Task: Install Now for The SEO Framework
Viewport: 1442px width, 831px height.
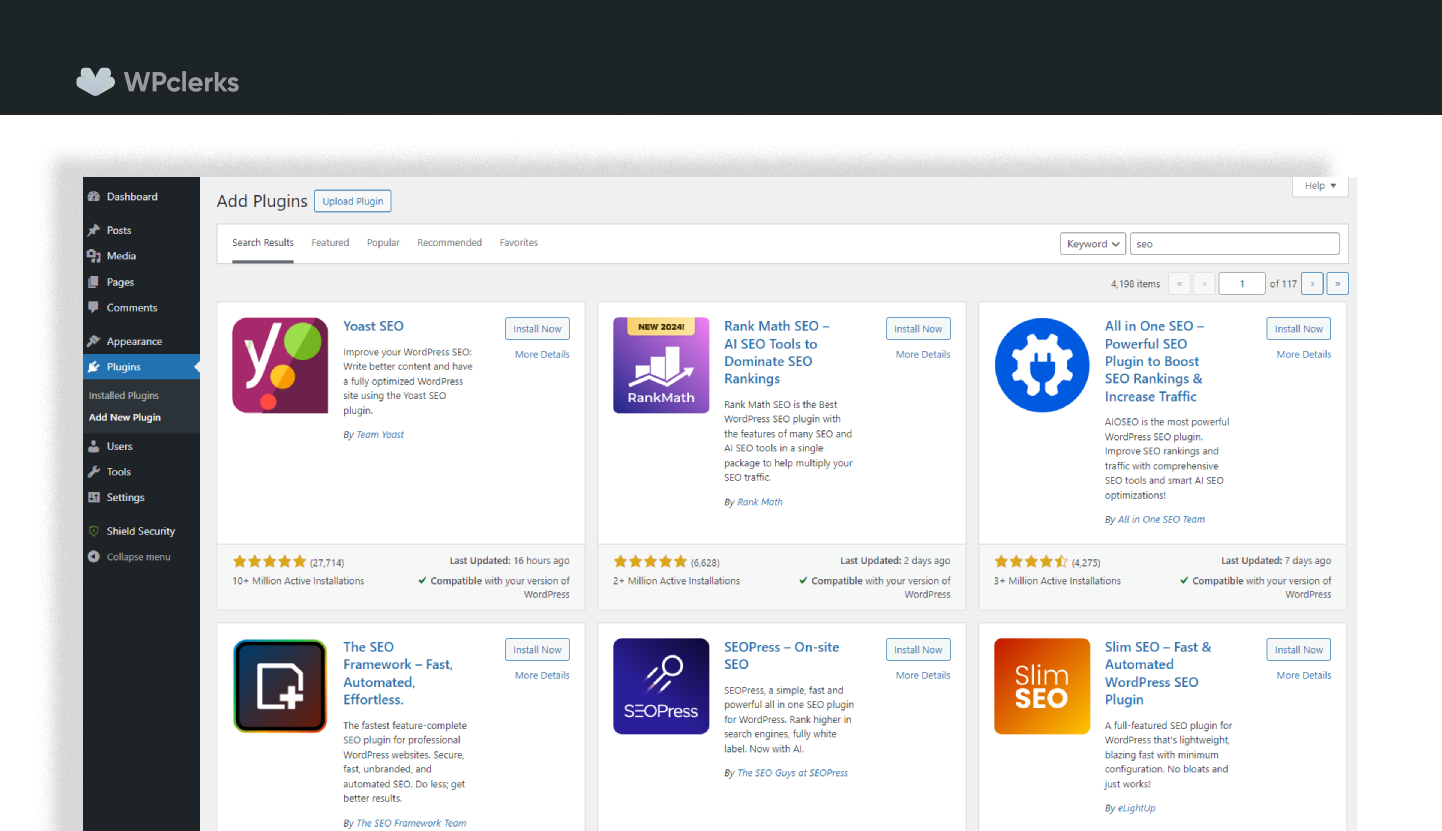Action: [x=537, y=650]
